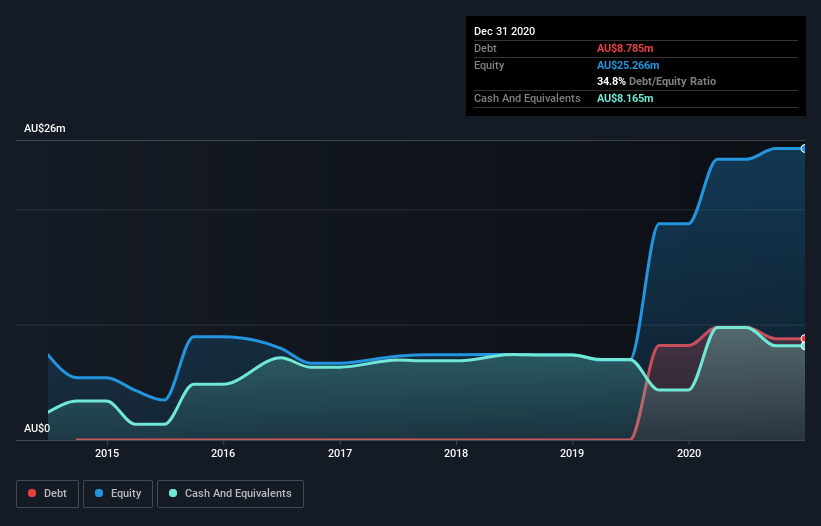The height and width of the screenshot is (526, 821).
Task: Click the 2015 x-axis label
Action: point(107,453)
